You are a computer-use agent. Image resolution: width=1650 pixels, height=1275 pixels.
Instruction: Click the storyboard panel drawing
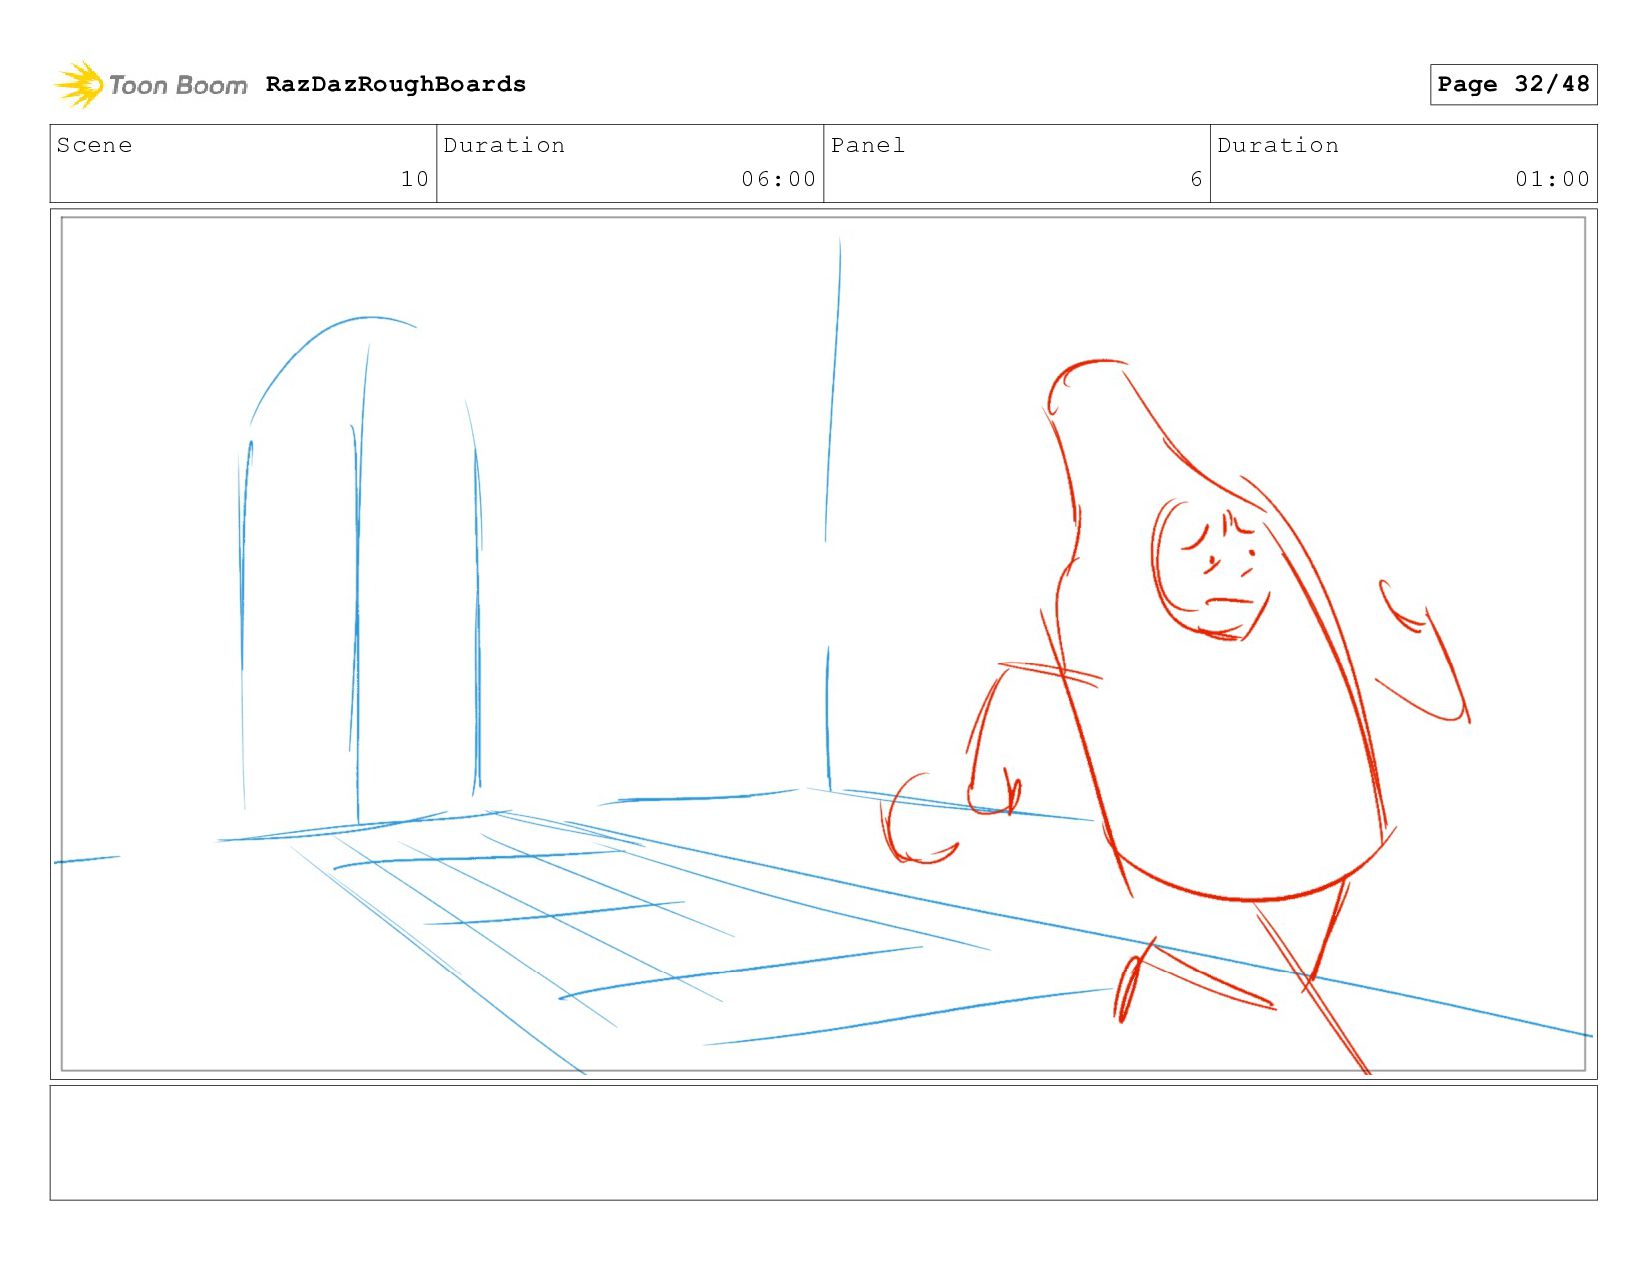(824, 644)
